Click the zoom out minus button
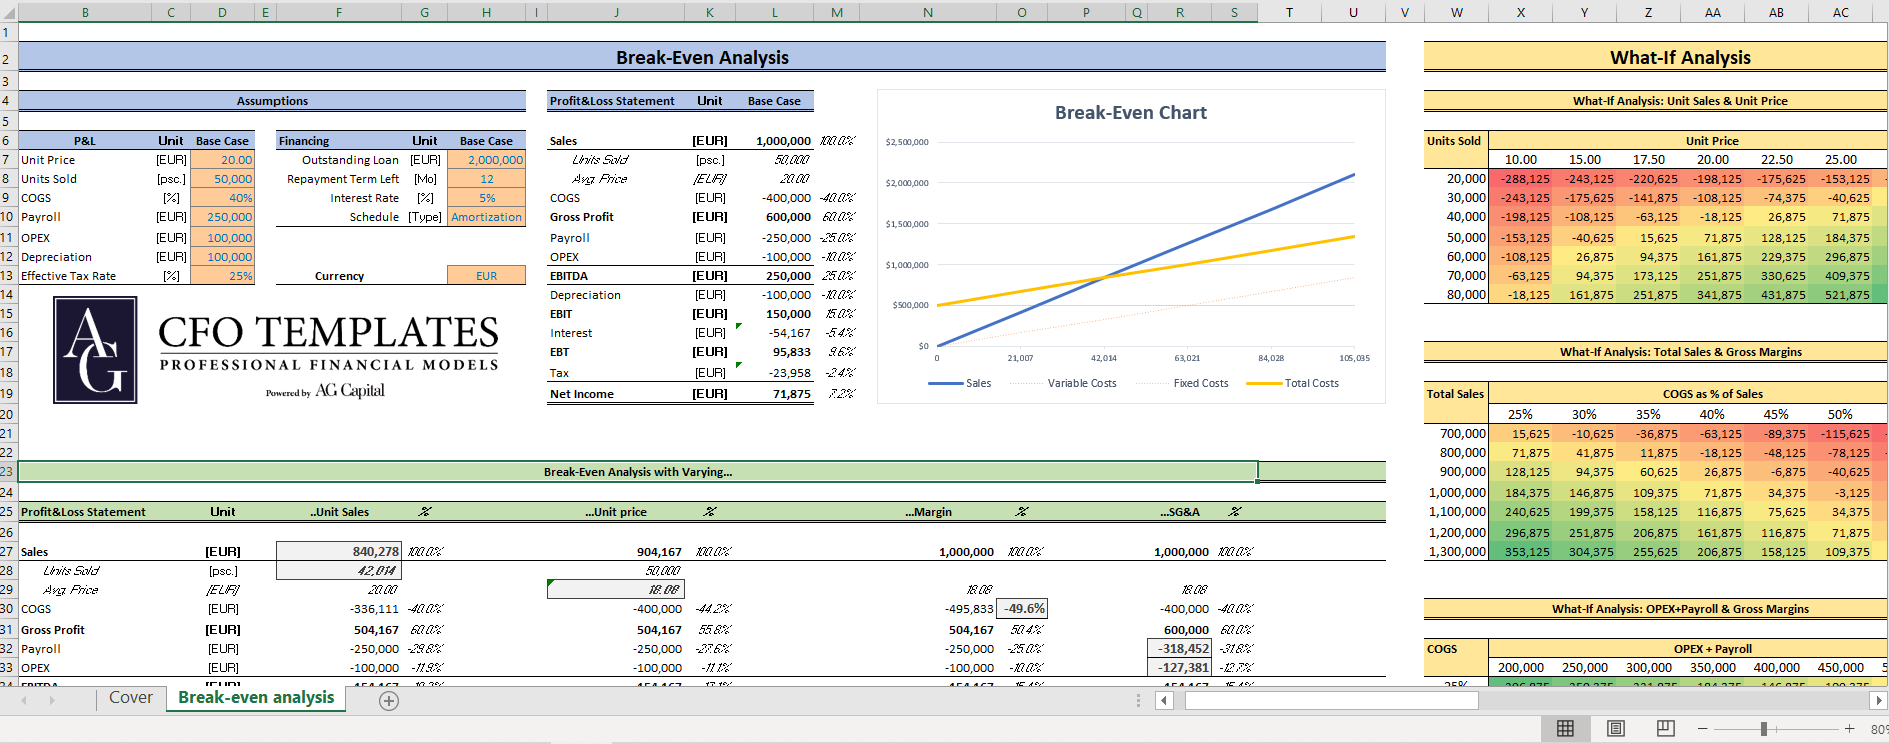The width and height of the screenshot is (1889, 744). (1703, 729)
